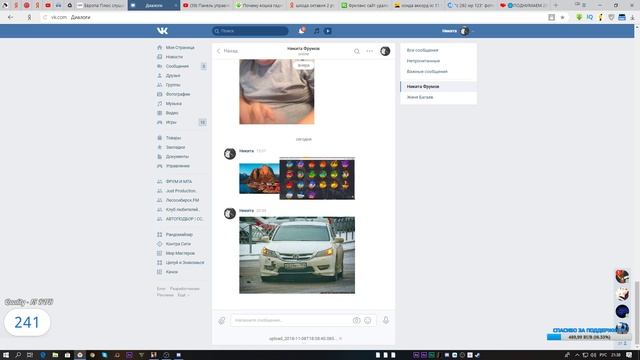Open the АВТОПОДБОР community link
The width and height of the screenshot is (640, 360).
pyautogui.click(x=184, y=219)
